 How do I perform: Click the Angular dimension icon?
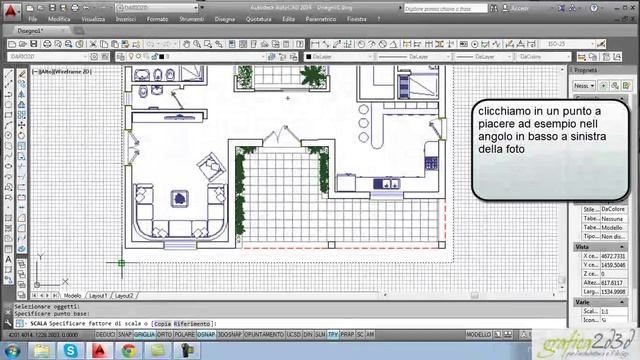(x=394, y=44)
